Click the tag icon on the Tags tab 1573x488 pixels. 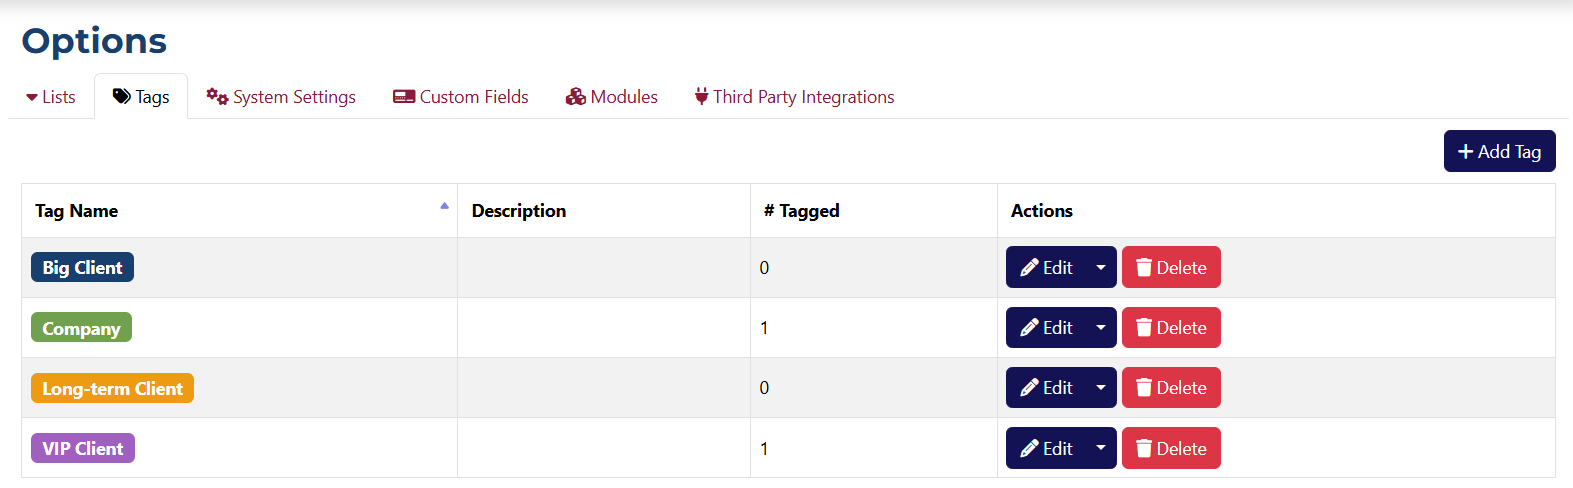coord(121,96)
